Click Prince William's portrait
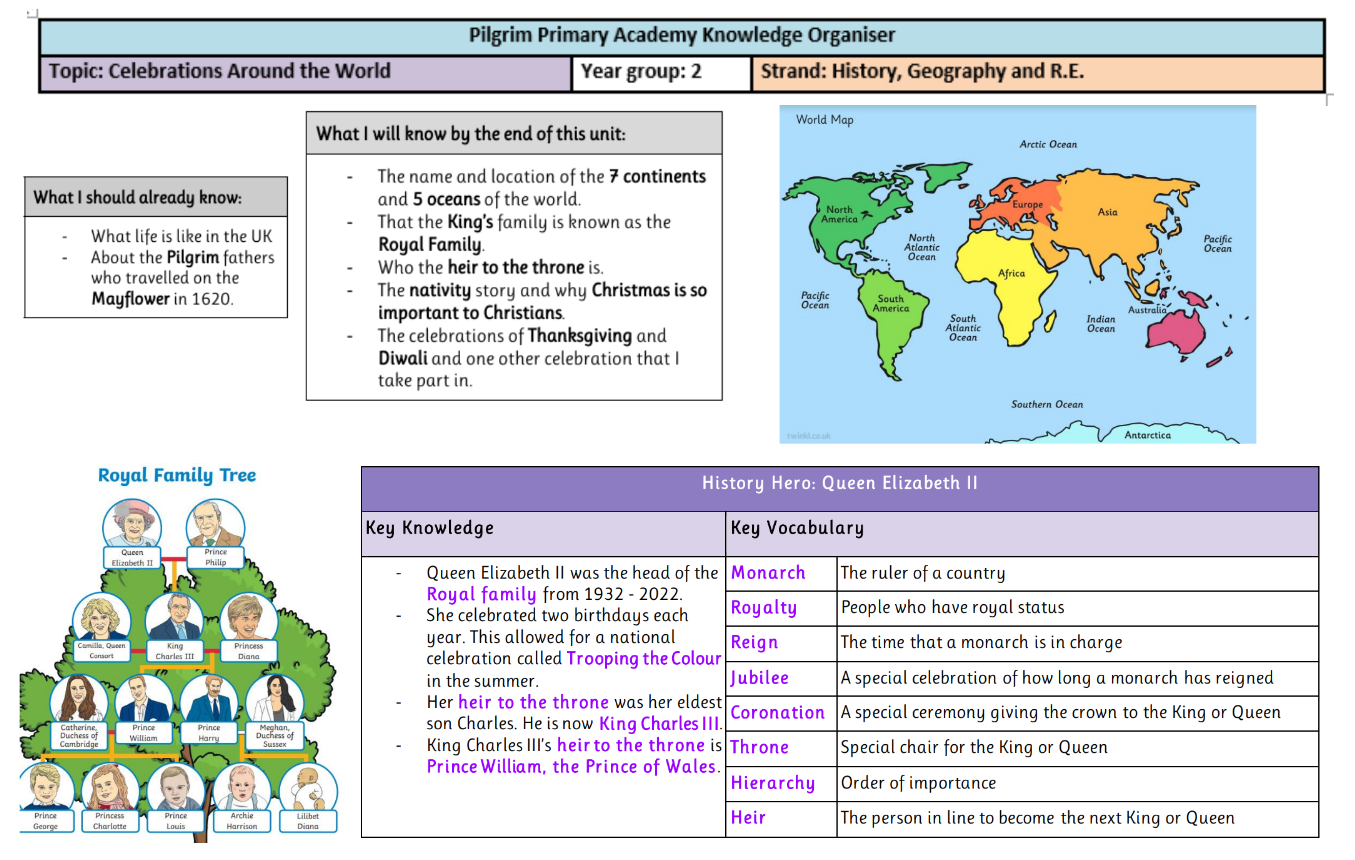This screenshot has width=1355, height=860. pyautogui.click(x=144, y=698)
